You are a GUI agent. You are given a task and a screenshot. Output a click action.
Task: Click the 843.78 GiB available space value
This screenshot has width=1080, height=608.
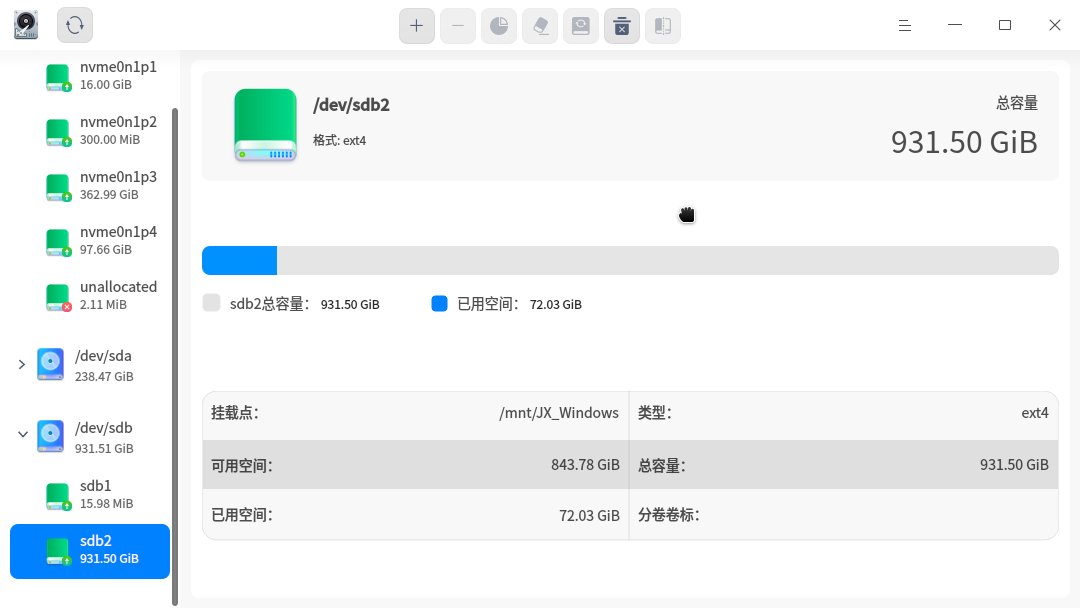[585, 465]
